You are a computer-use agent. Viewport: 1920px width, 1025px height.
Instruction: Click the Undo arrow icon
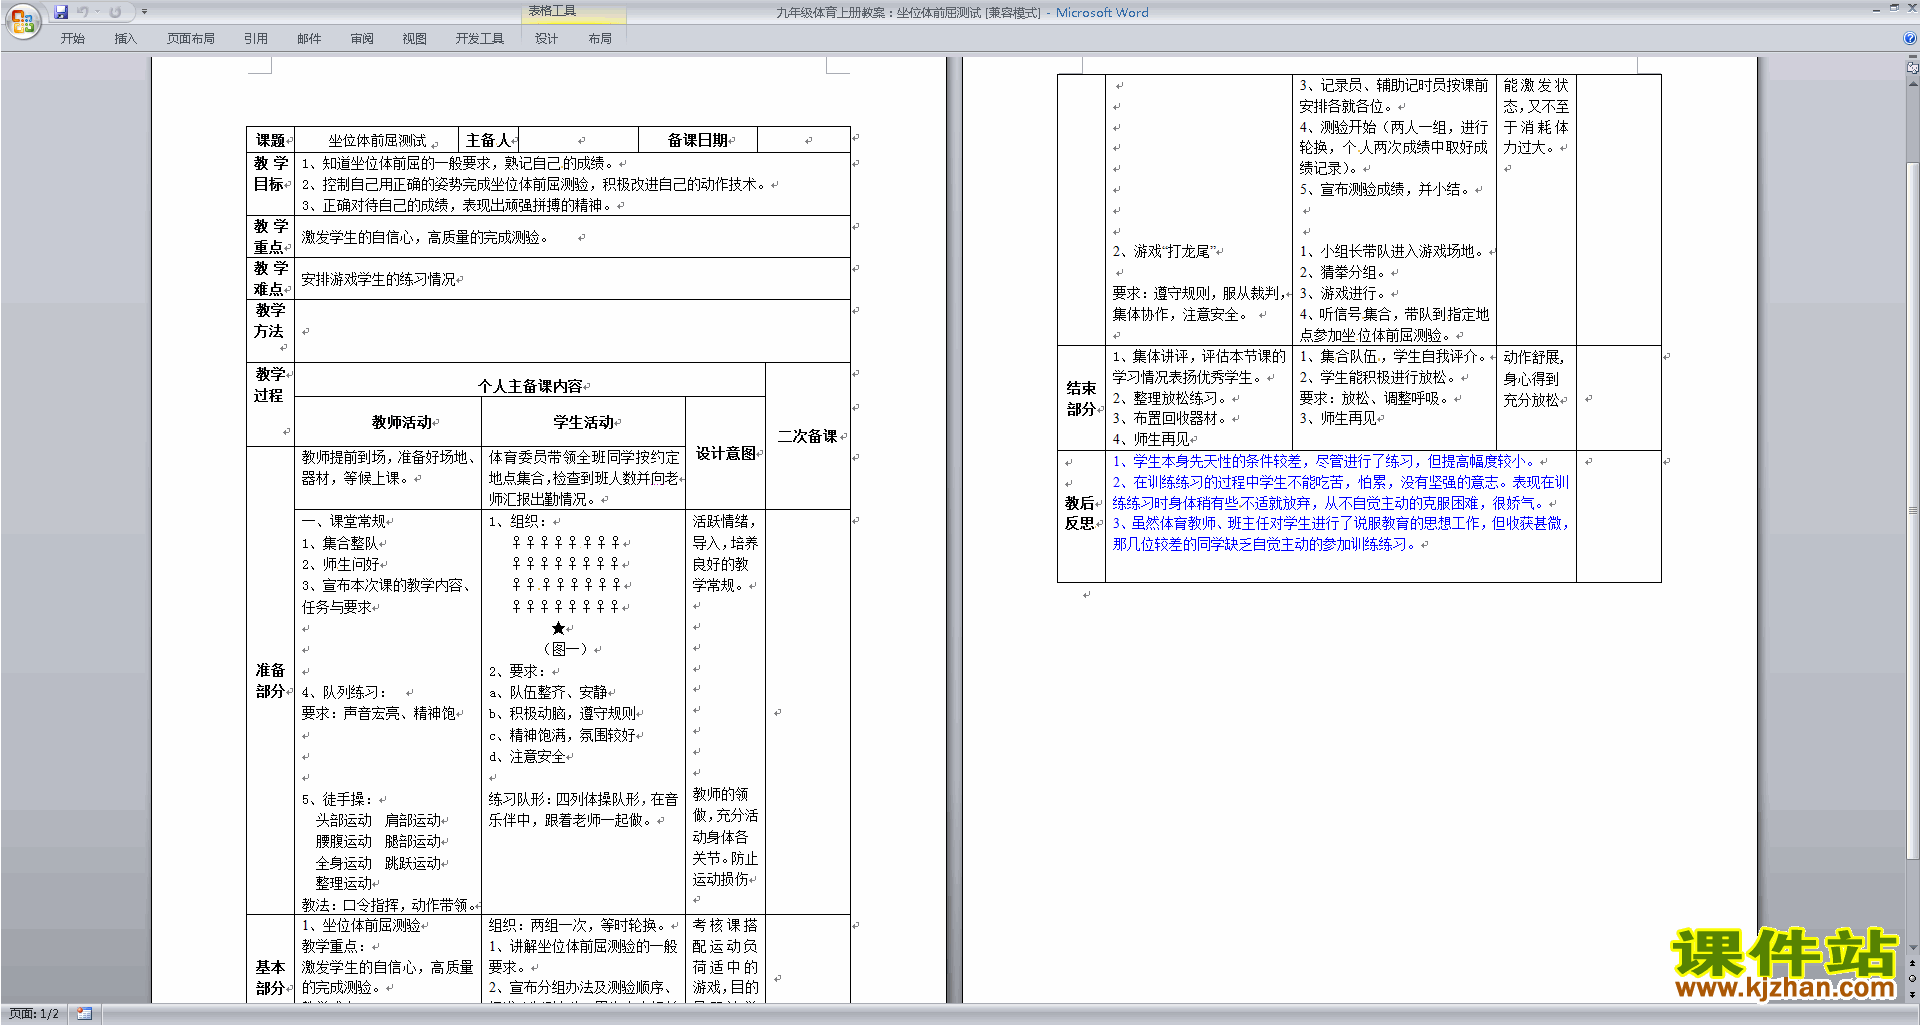point(82,12)
